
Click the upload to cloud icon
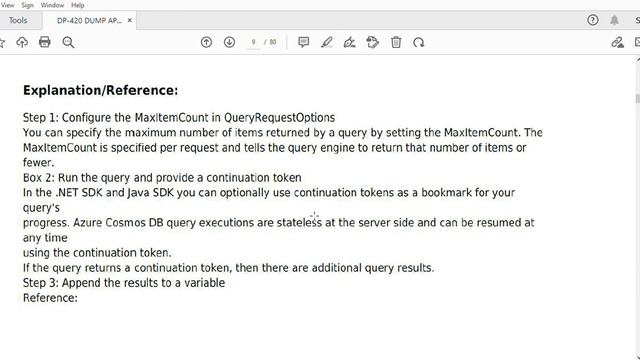(x=22, y=42)
